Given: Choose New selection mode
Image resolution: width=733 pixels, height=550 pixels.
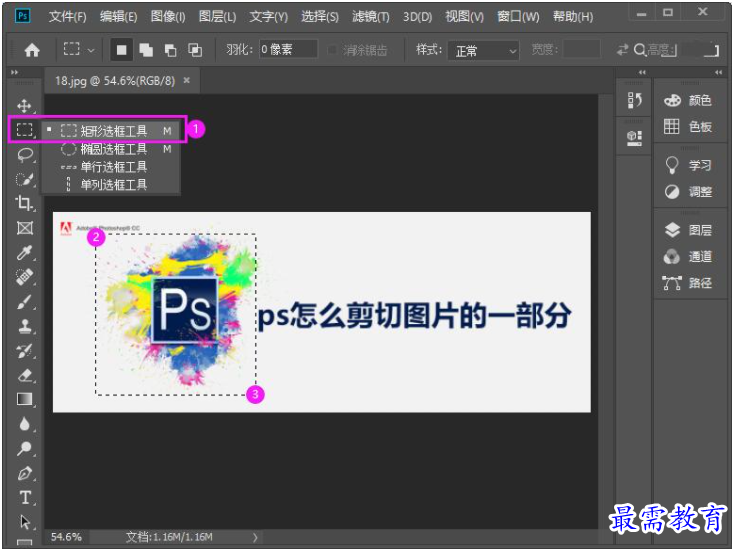Looking at the screenshot, I should 121,50.
